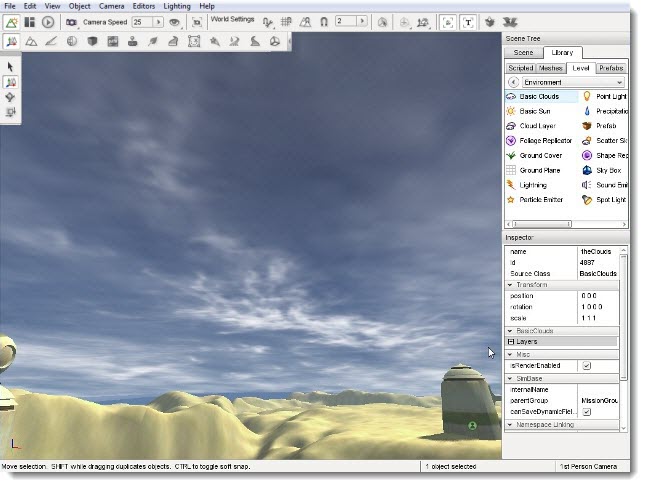
Task: Pick the Ground Cover item
Action: (x=540, y=156)
